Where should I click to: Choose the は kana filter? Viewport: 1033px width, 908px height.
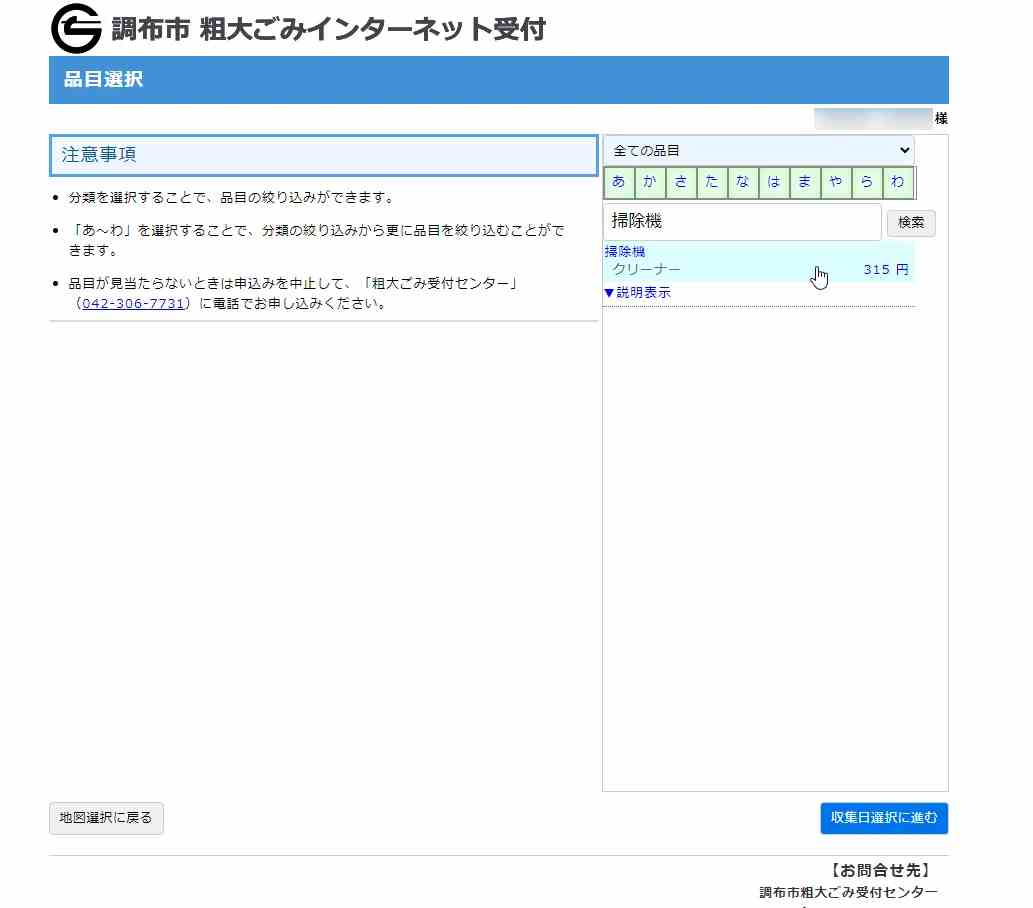774,182
